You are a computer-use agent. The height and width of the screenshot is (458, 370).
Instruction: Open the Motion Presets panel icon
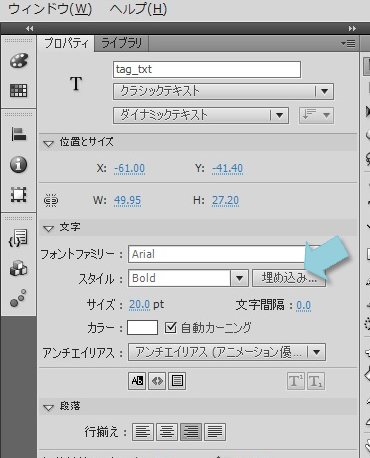tap(18, 298)
